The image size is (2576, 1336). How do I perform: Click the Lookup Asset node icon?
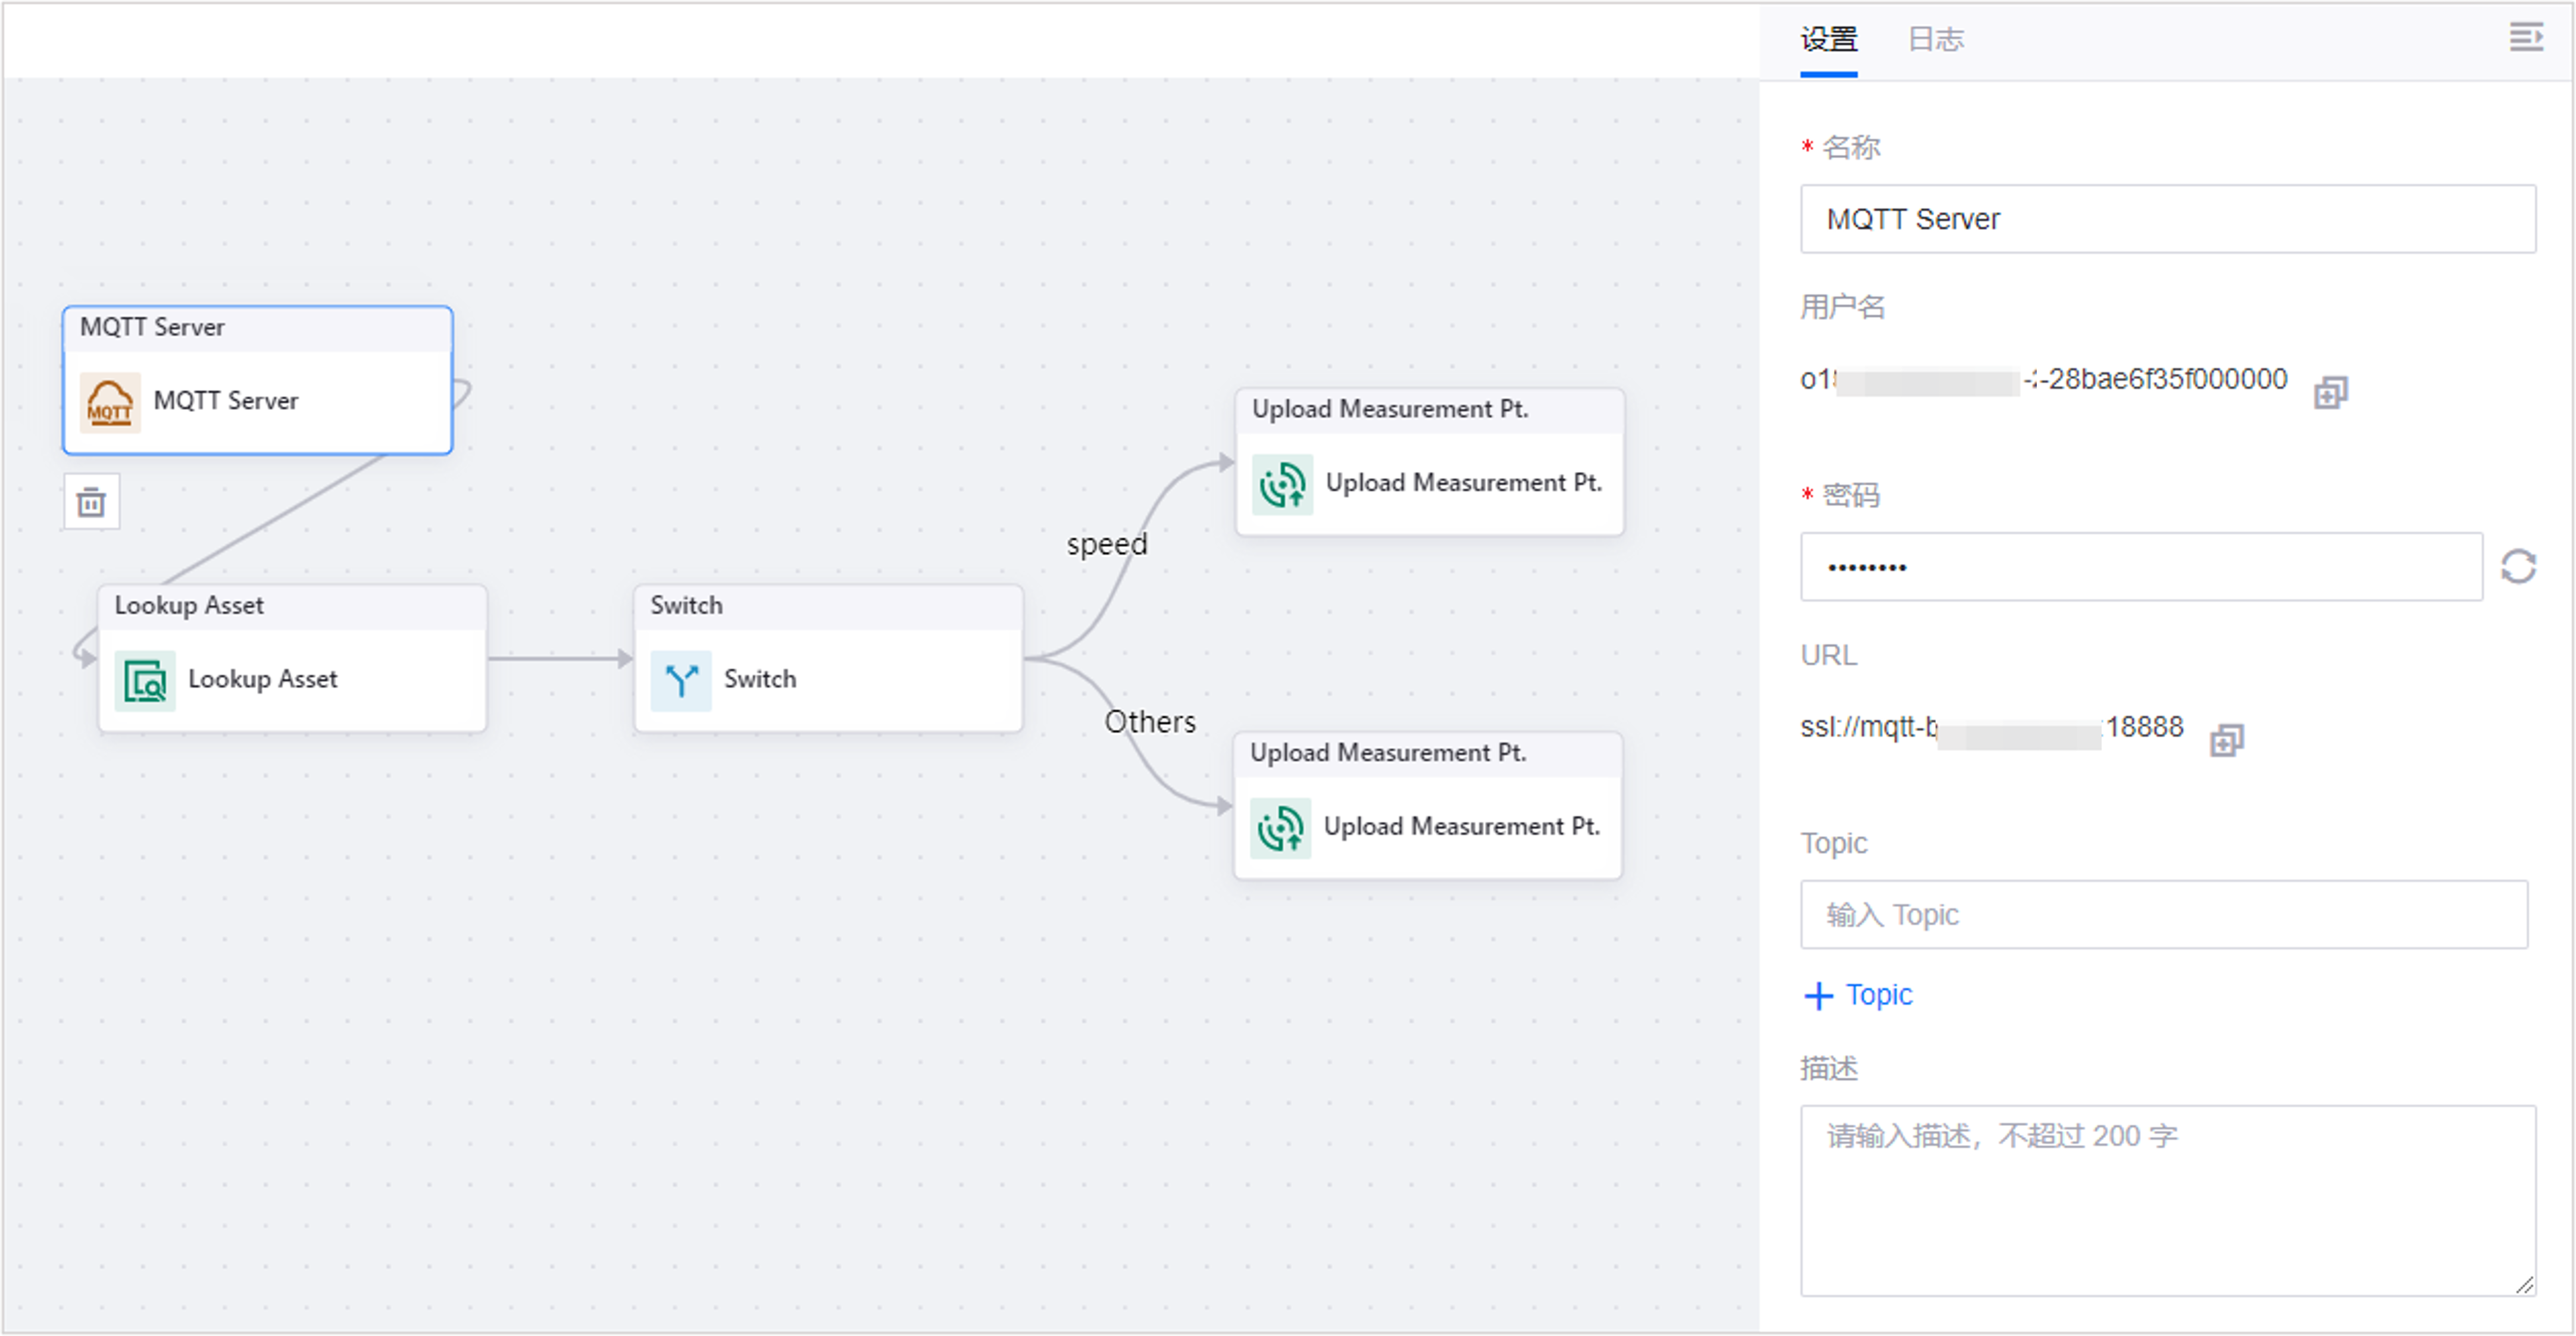144,679
